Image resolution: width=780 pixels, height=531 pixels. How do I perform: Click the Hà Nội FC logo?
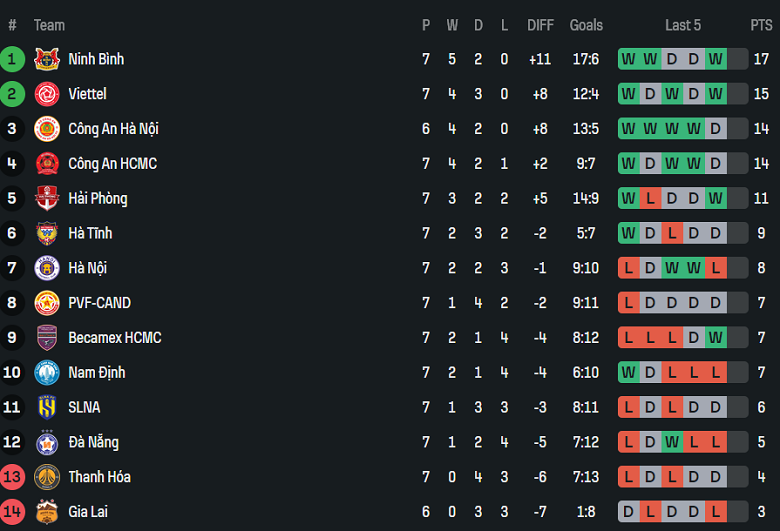(x=47, y=268)
